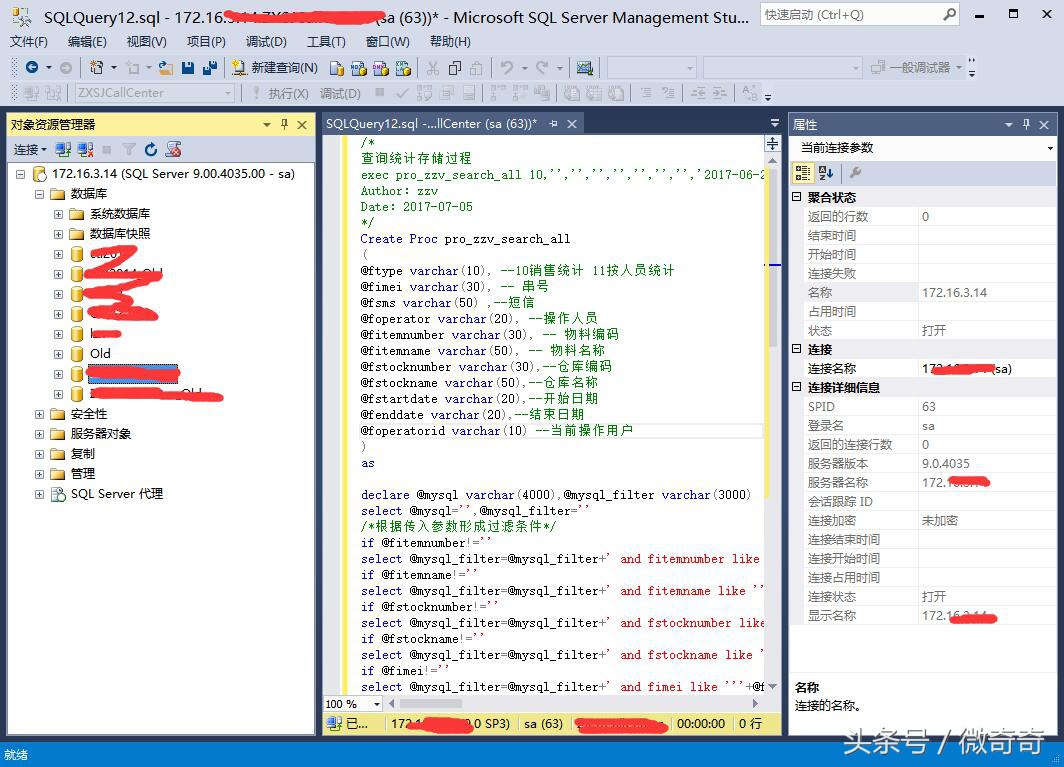
Task: Click the Save floppy disk icon
Action: 188,67
